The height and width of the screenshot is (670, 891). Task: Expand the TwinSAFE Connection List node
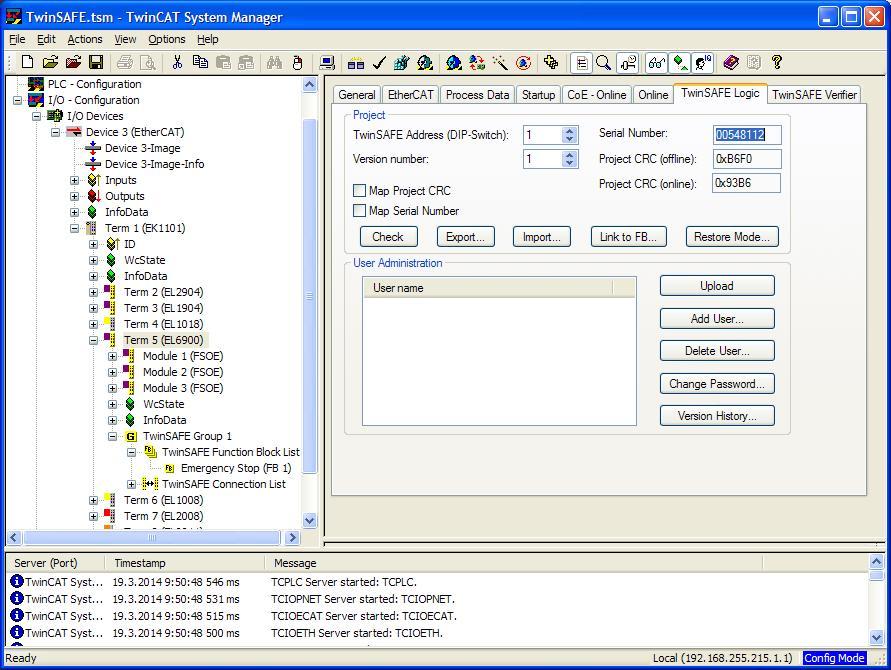click(x=131, y=484)
